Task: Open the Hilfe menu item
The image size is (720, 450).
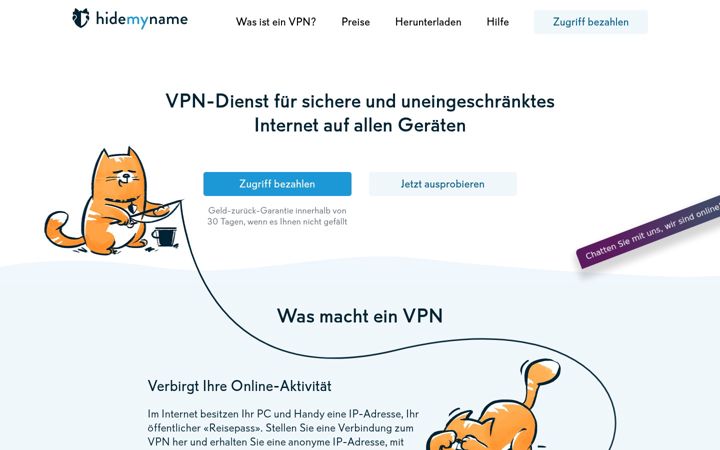Action: click(498, 22)
